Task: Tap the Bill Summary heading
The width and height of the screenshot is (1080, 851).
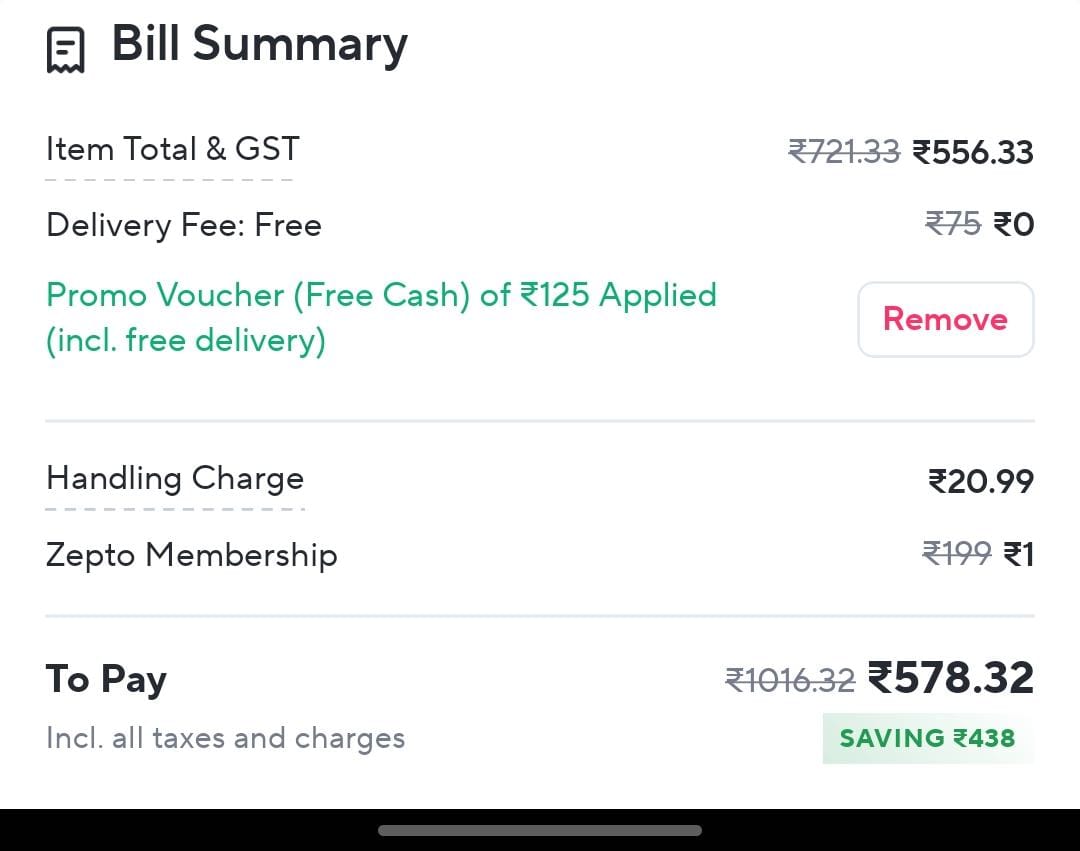Action: coord(259,45)
